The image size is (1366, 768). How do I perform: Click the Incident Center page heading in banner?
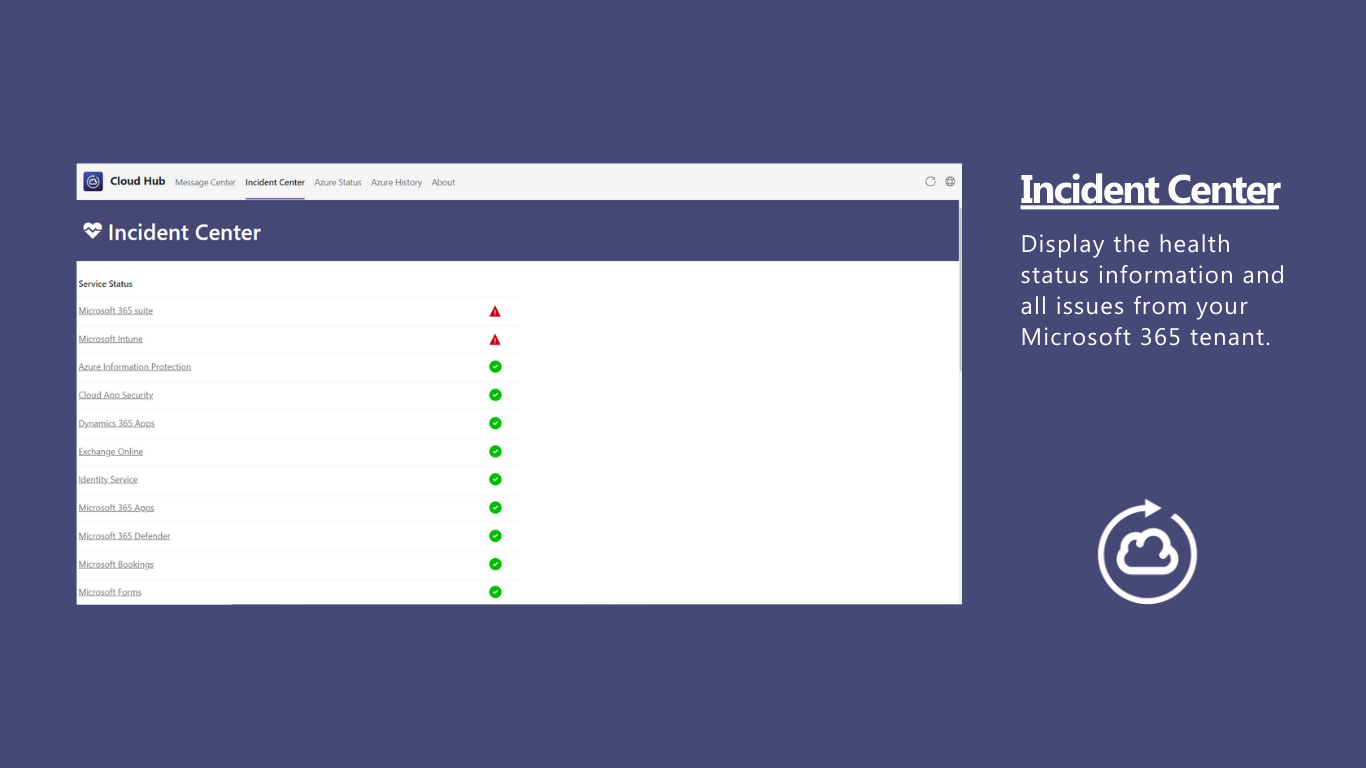pyautogui.click(x=184, y=232)
